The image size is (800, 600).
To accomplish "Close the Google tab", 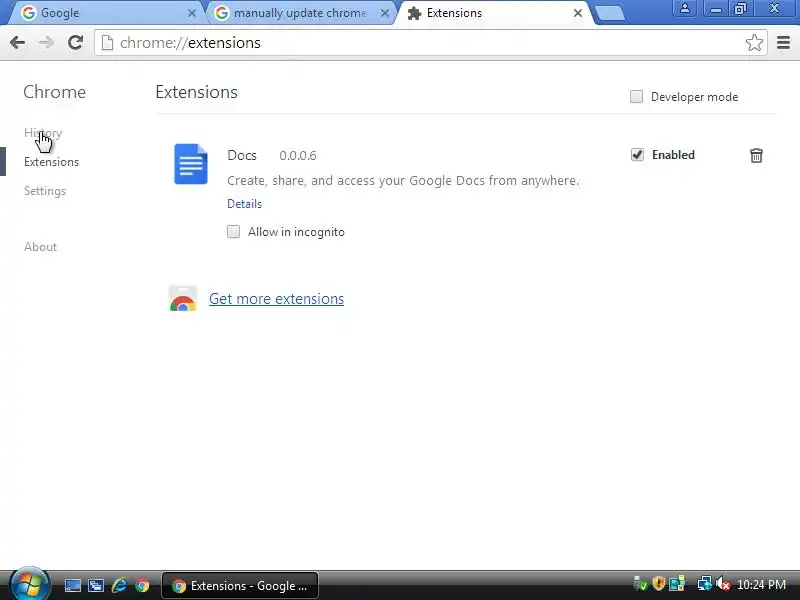I will [192, 13].
